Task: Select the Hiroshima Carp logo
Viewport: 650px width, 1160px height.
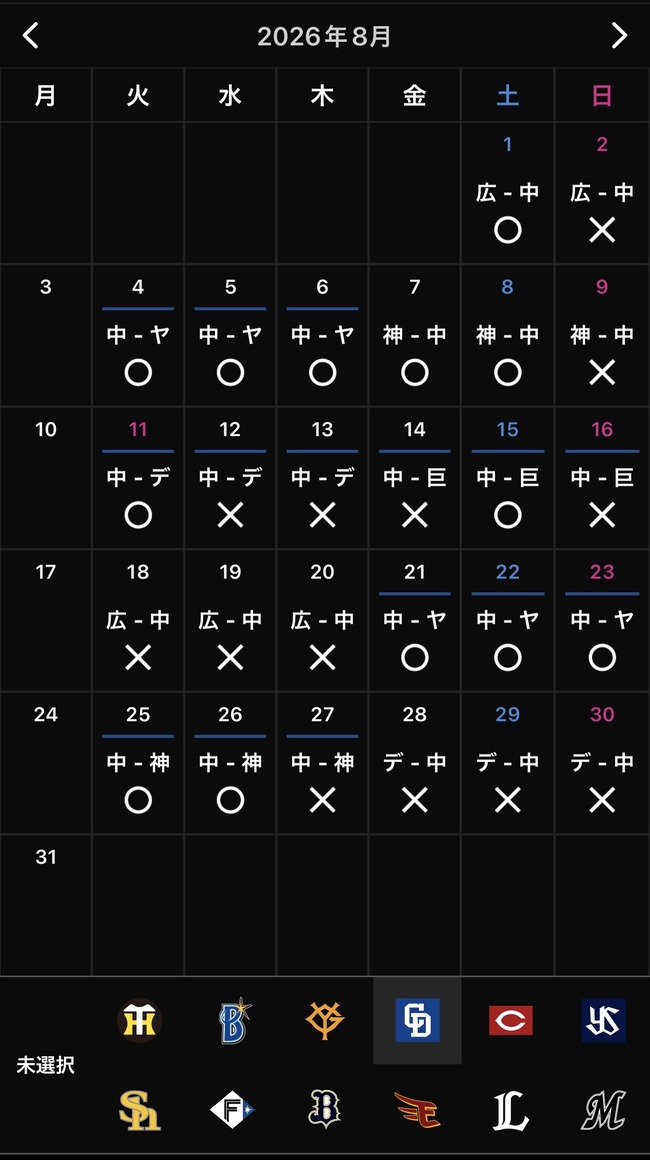Action: pos(510,1020)
